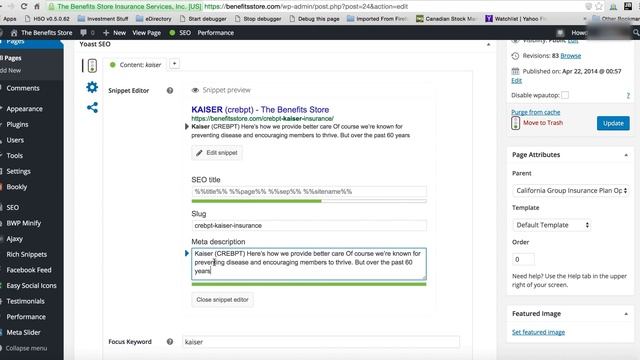
Task: Open the Template dropdown
Action: tap(551, 225)
